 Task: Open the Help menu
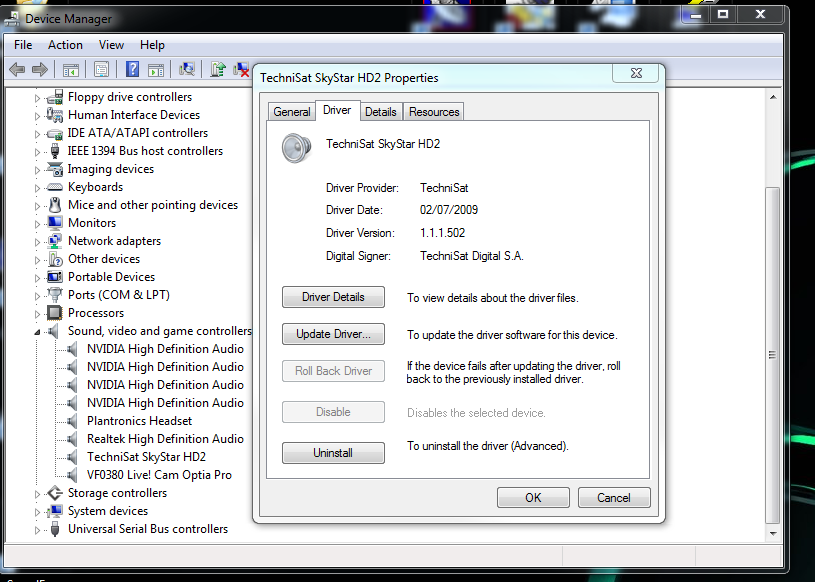coord(152,45)
